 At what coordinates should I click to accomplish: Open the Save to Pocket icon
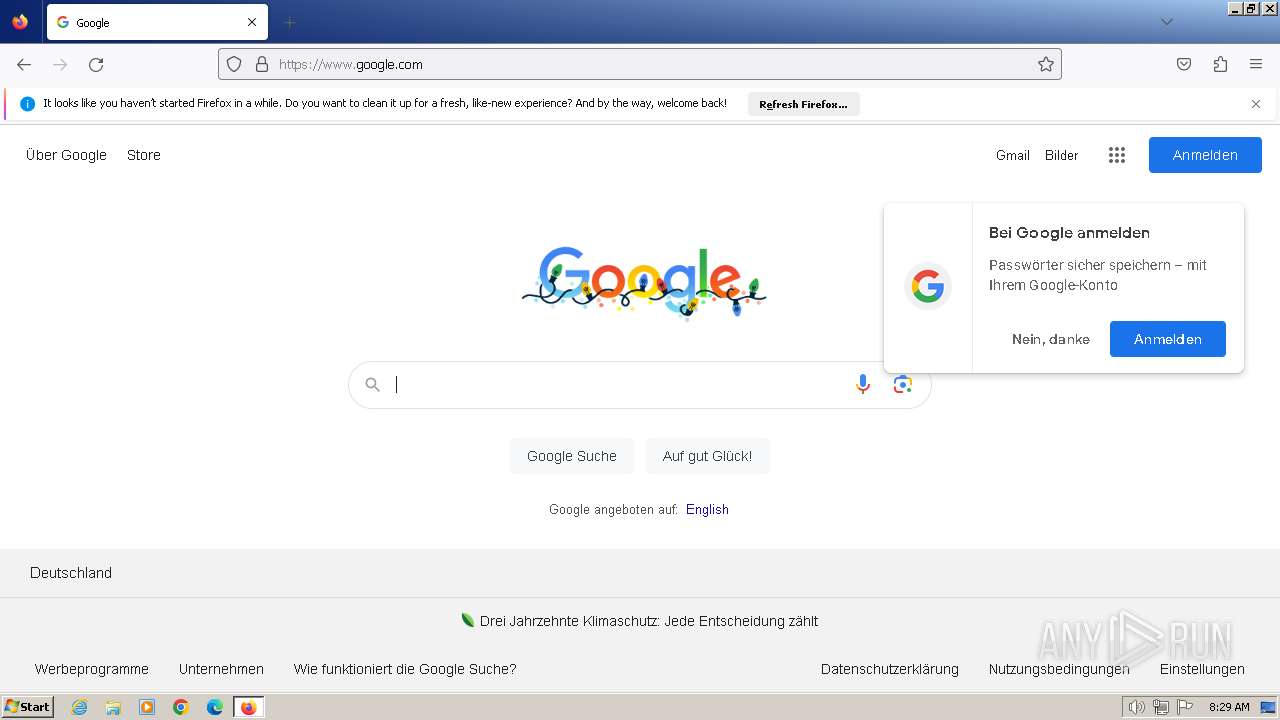click(1184, 64)
